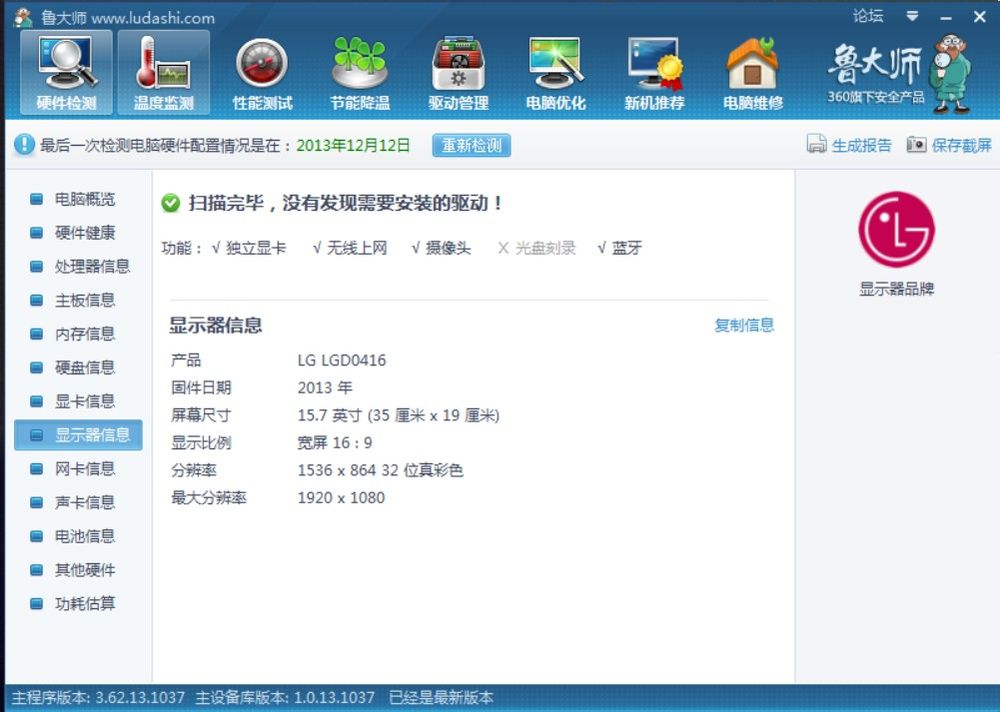Image resolution: width=1000 pixels, height=712 pixels.
Task: Click 生成报告 generate report text
Action: pos(861,145)
